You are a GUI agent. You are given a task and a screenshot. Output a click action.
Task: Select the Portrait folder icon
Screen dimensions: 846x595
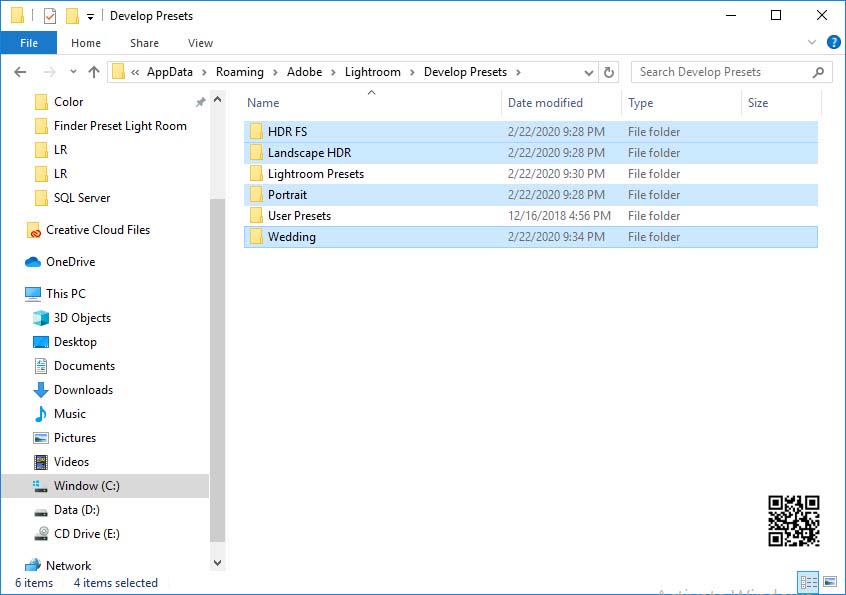(256, 194)
